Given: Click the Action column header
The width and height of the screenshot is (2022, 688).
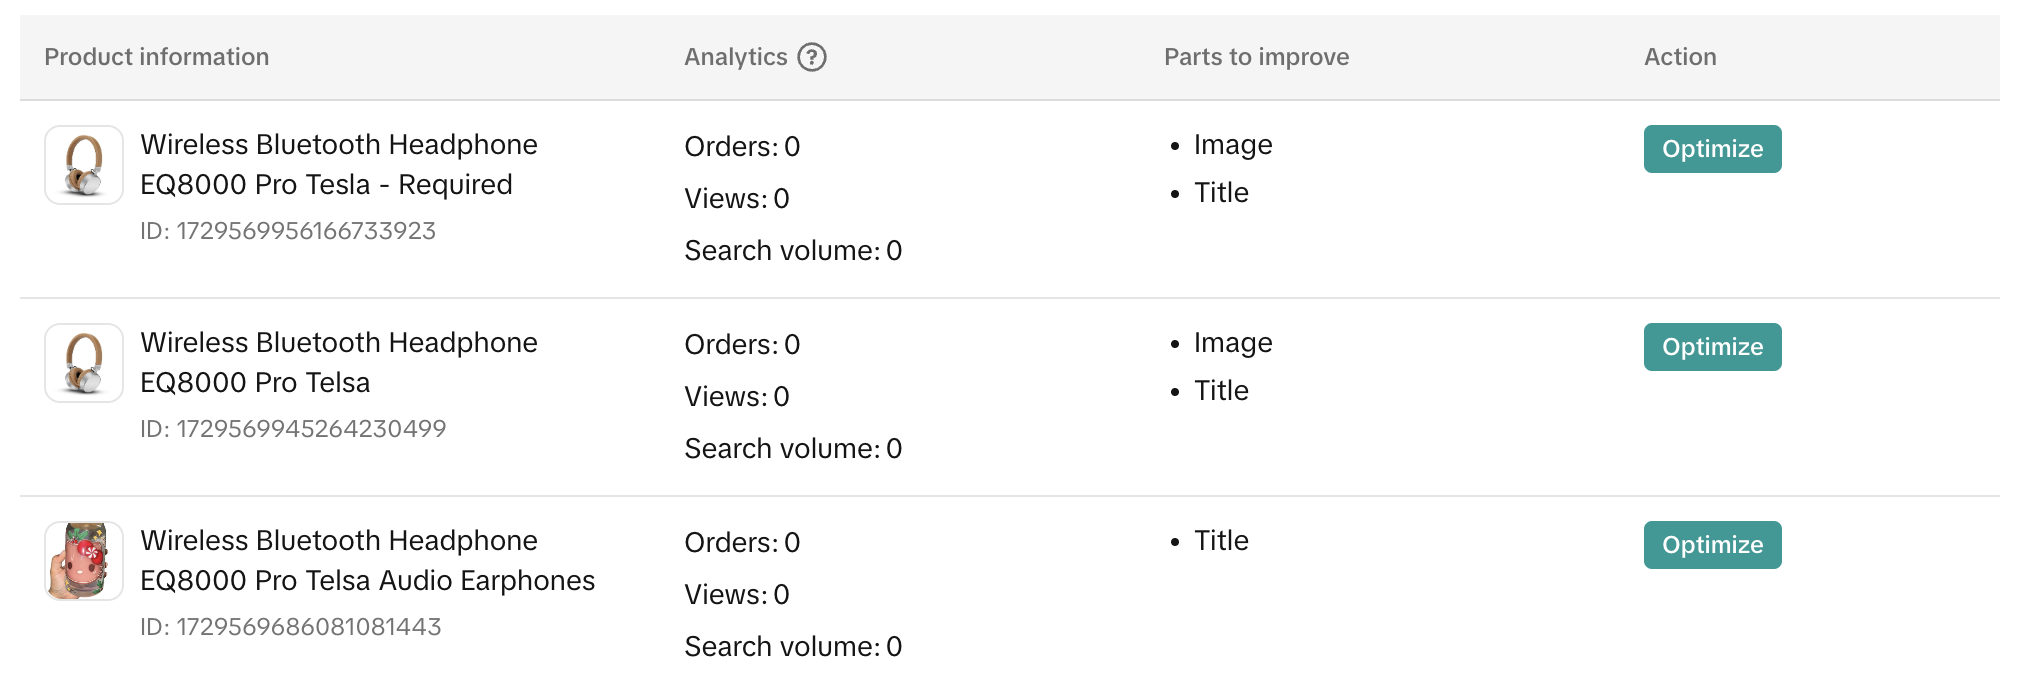Looking at the screenshot, I should pos(1680,57).
